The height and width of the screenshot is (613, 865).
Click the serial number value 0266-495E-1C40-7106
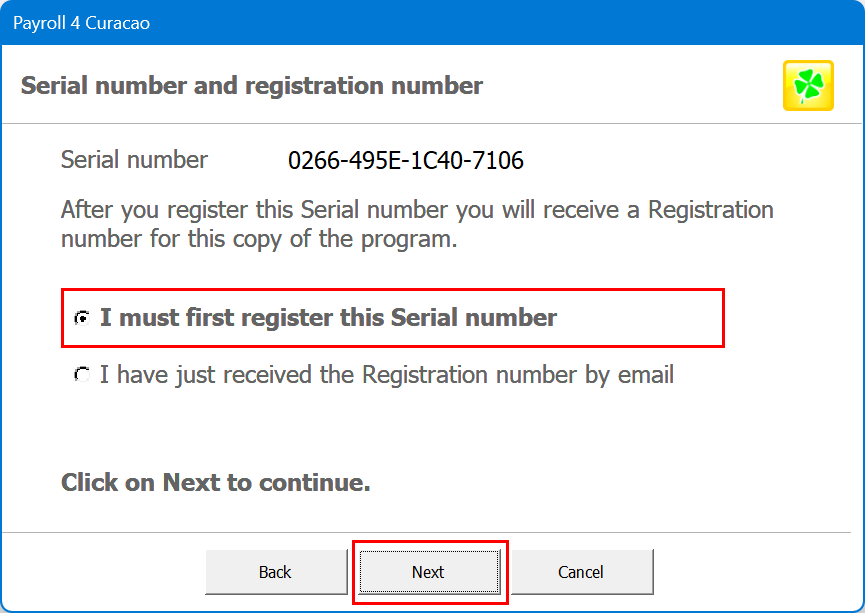pyautogui.click(x=405, y=160)
